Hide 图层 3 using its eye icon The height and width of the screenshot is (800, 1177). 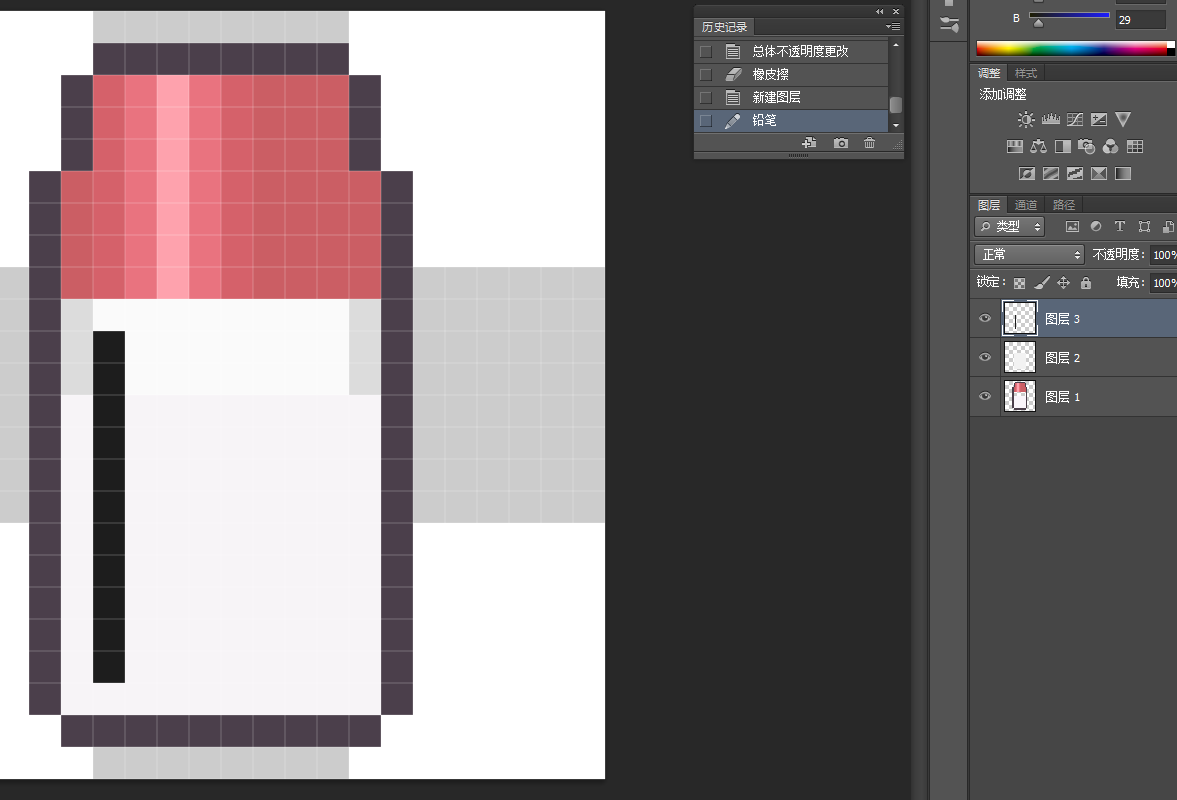[985, 318]
